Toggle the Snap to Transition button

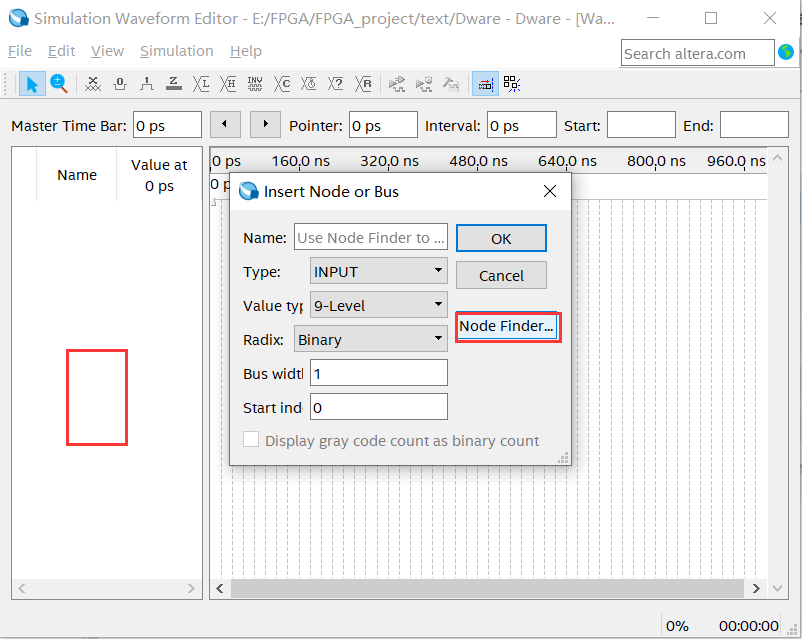[x=485, y=84]
